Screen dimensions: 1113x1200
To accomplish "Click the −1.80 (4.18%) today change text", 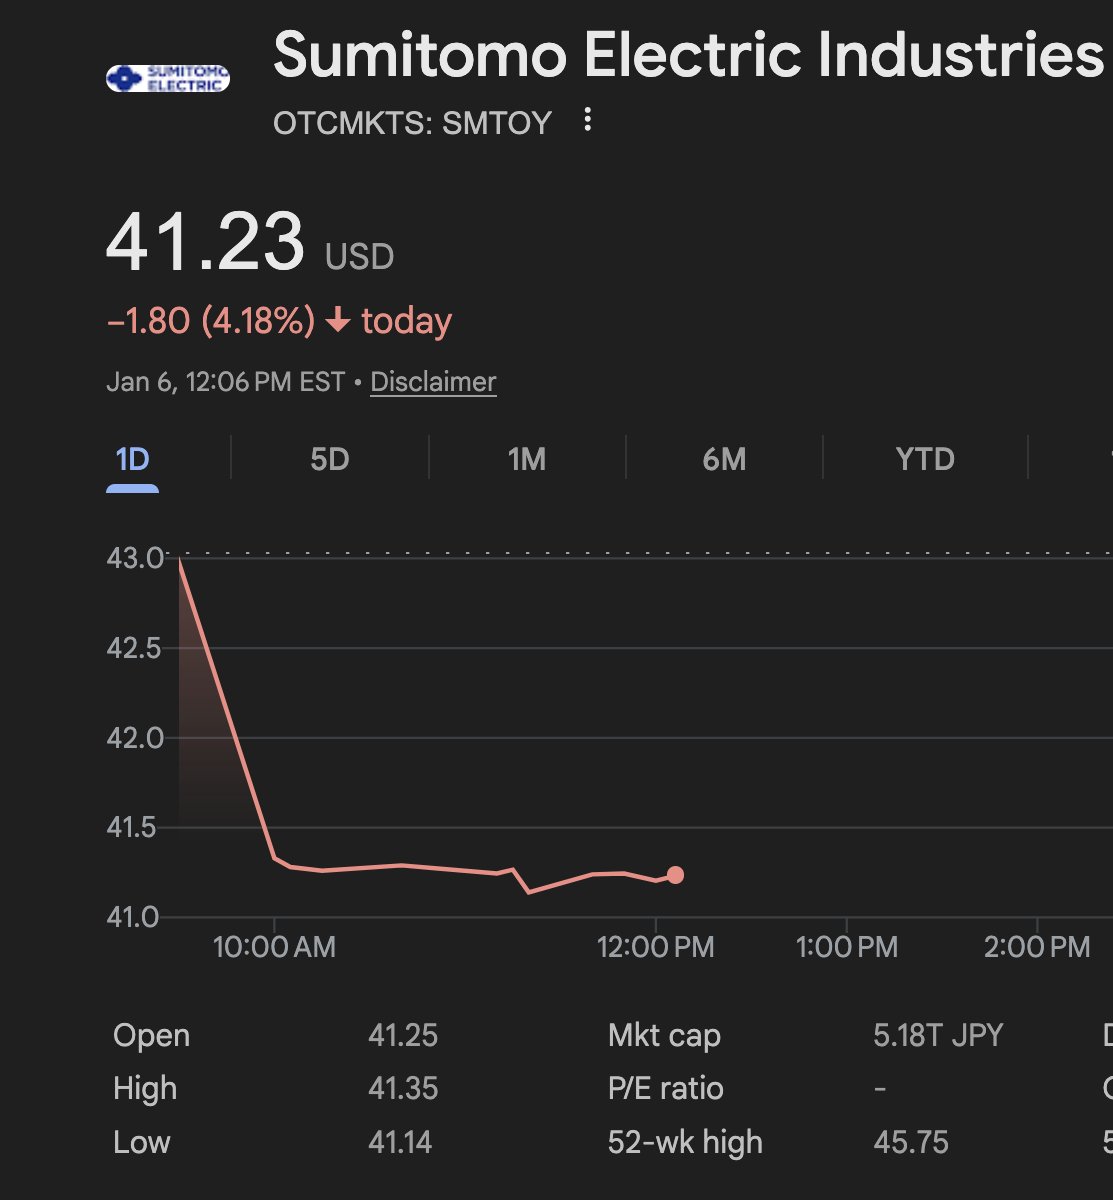I will (279, 321).
